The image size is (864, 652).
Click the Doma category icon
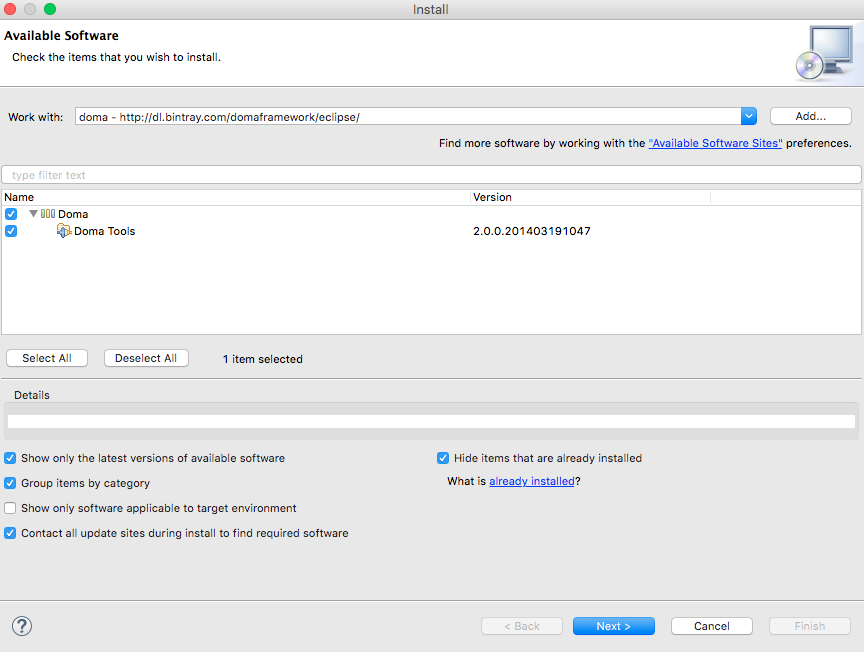click(x=48, y=214)
